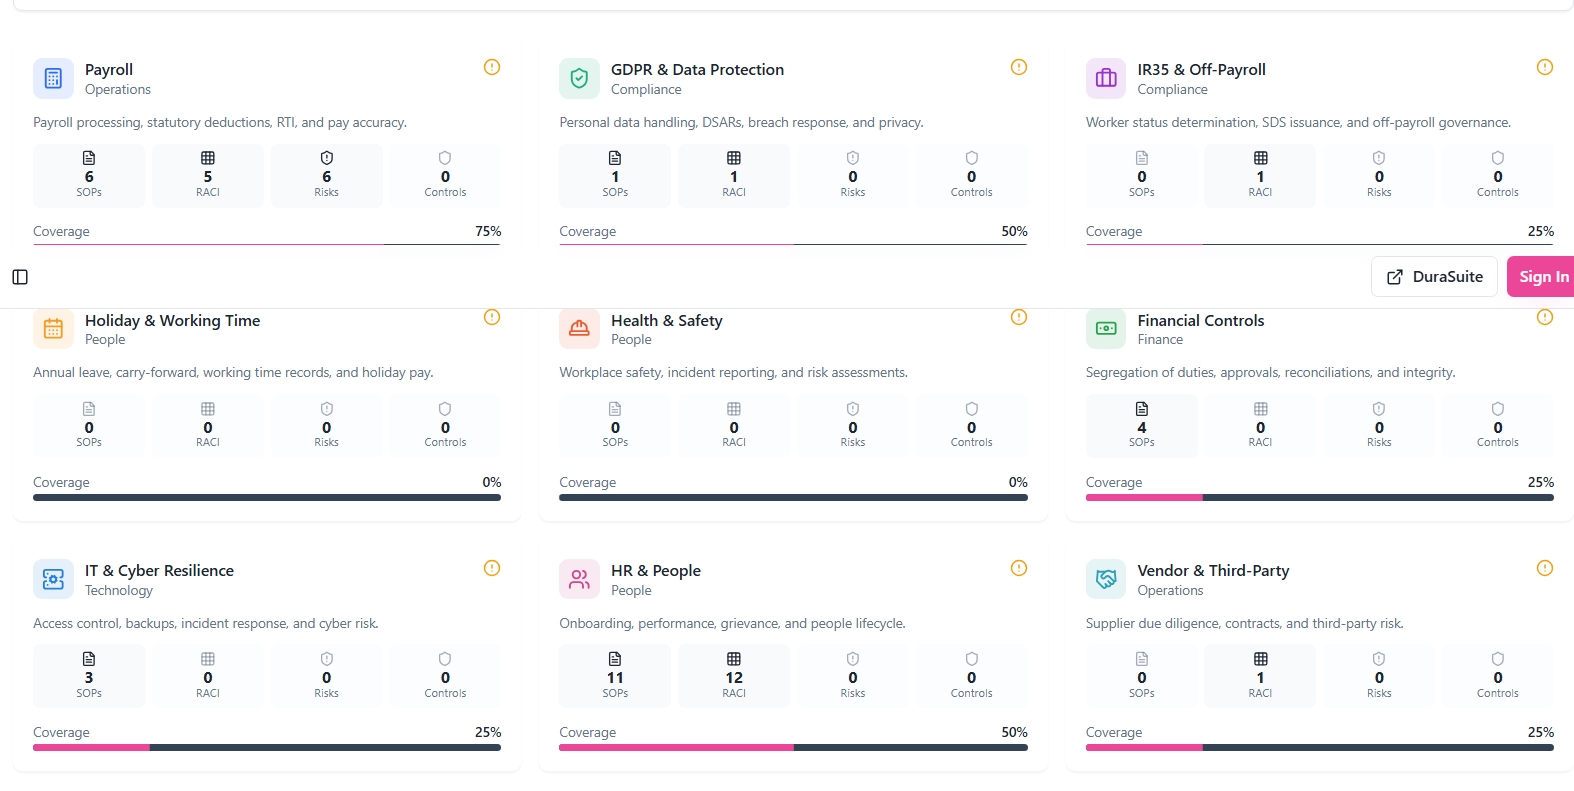Click the HR & People coverage progress bar

793,747
